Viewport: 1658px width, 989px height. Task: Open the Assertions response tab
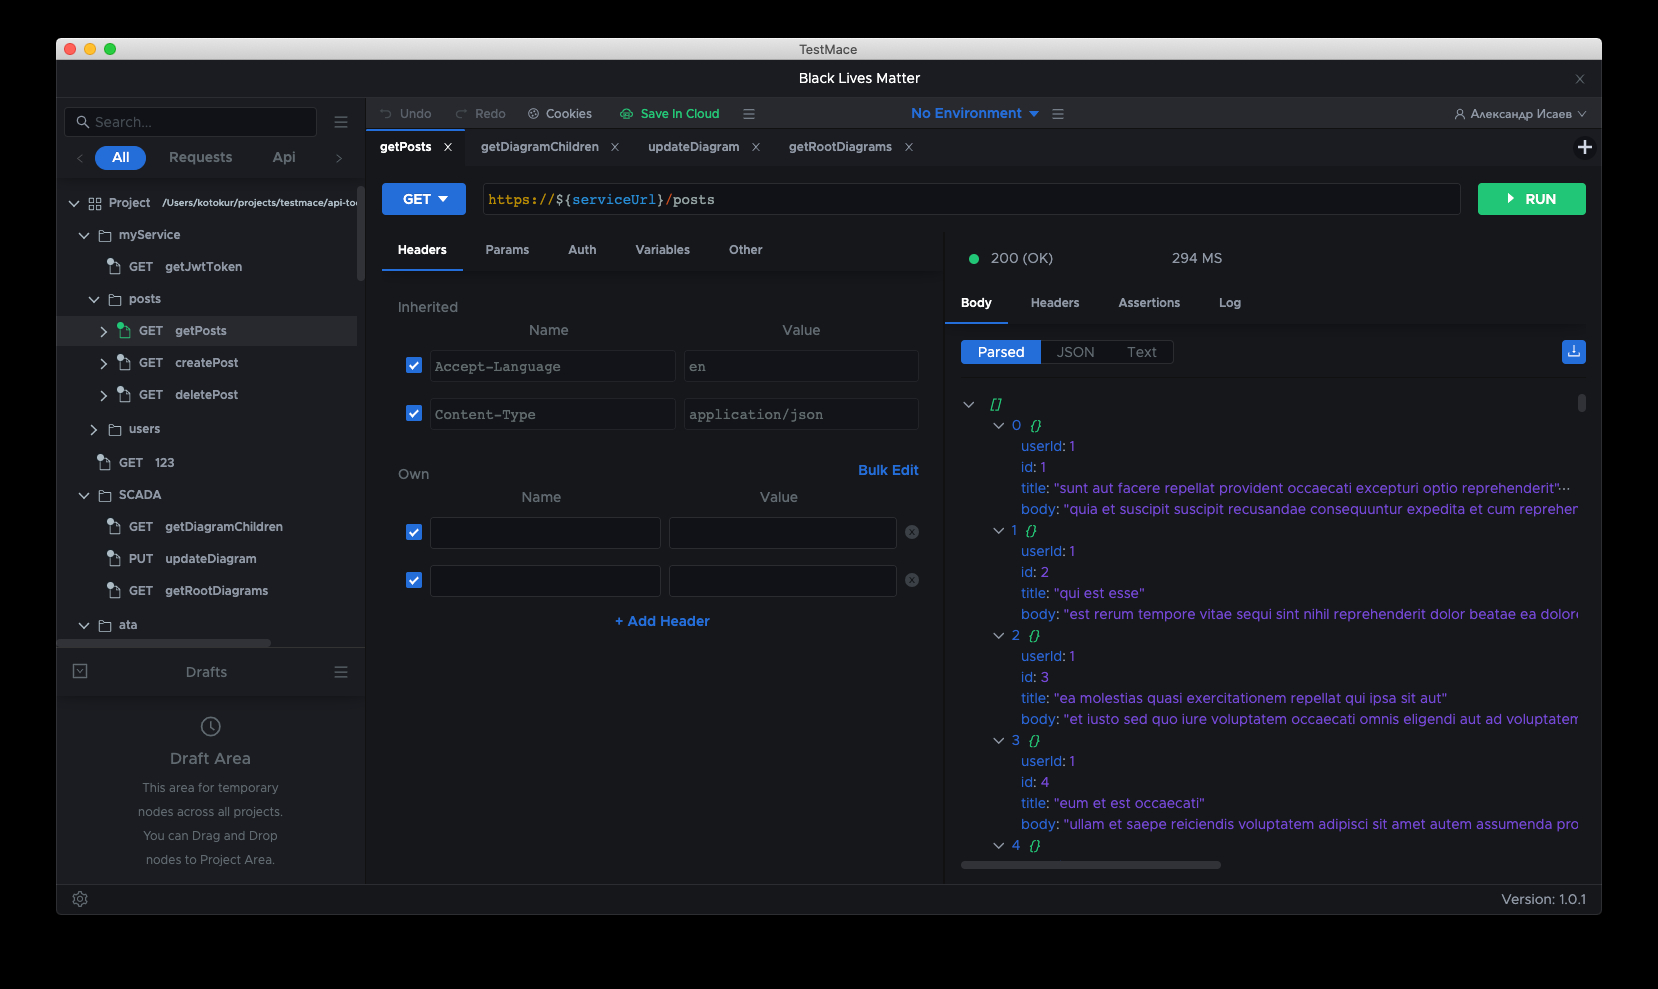pos(1149,303)
